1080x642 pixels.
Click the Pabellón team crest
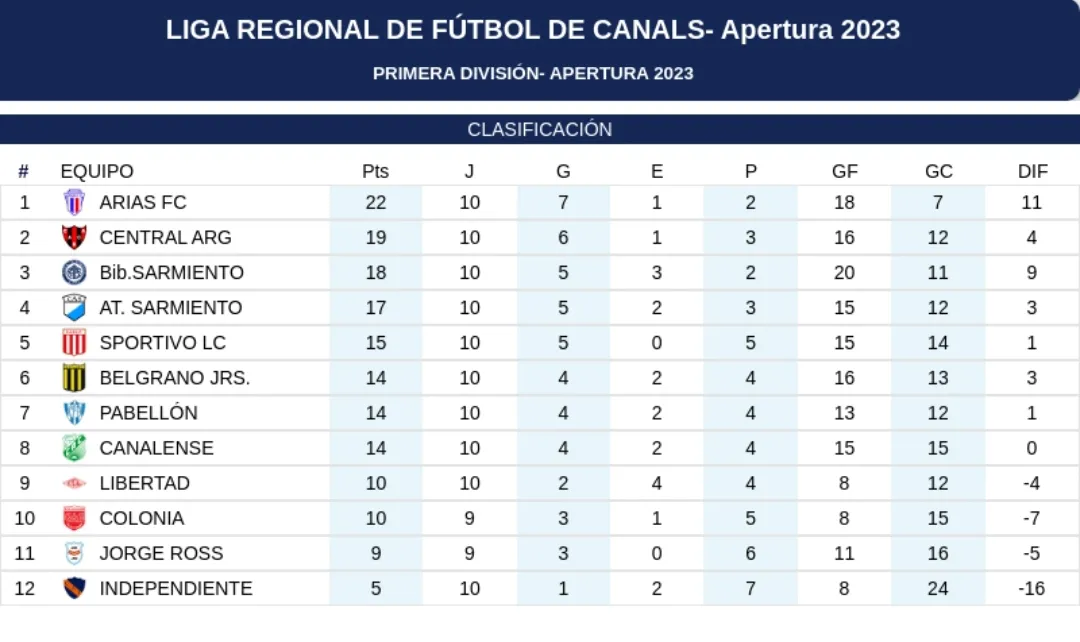74,413
